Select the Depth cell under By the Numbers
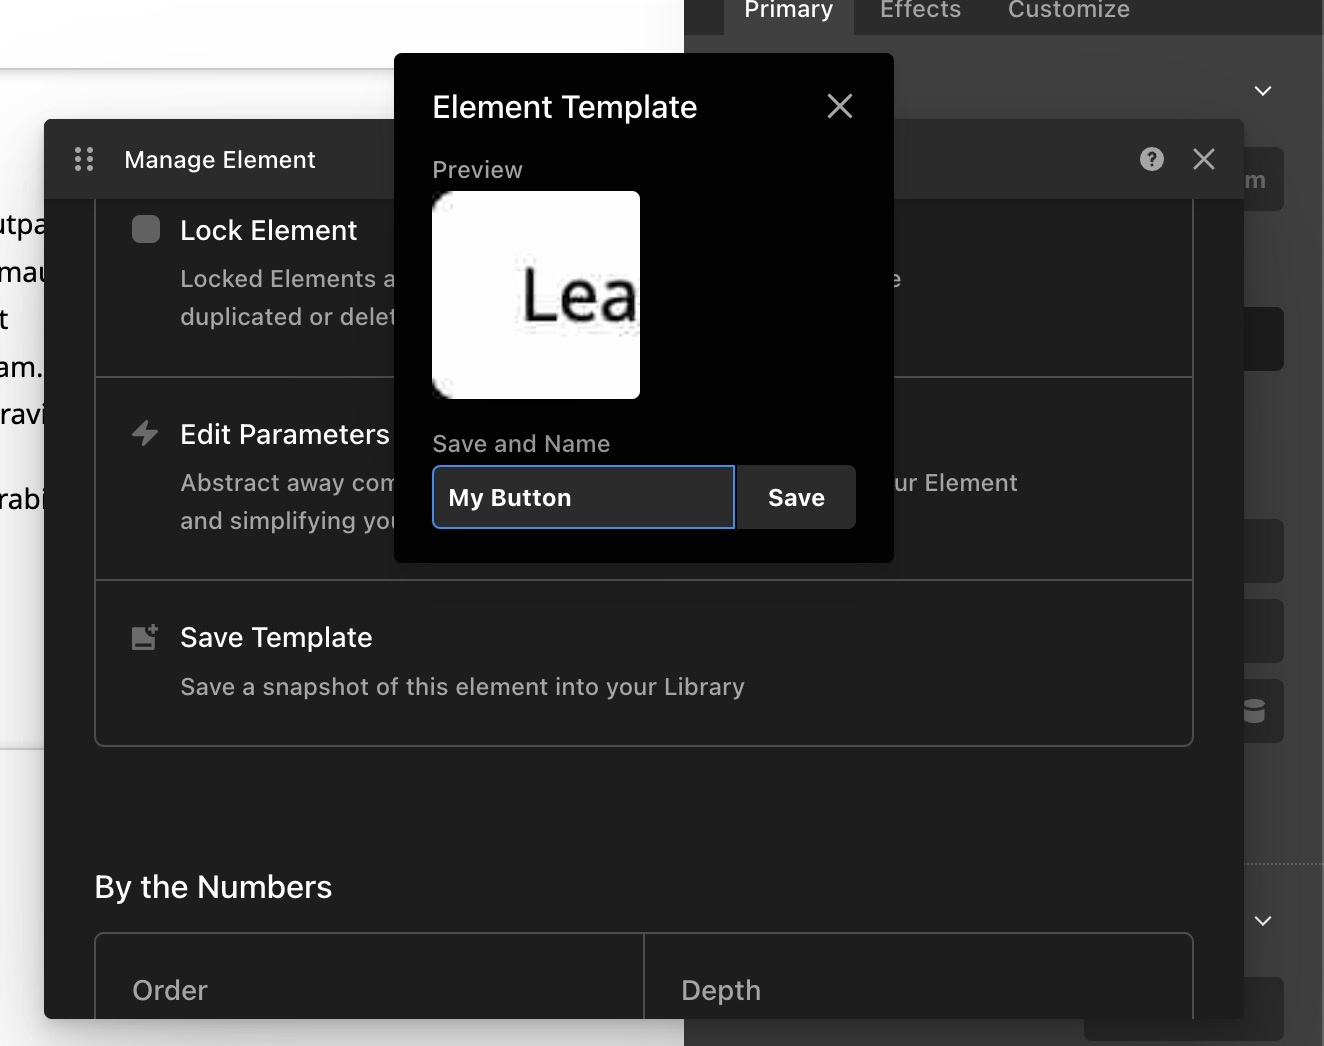 click(x=918, y=988)
